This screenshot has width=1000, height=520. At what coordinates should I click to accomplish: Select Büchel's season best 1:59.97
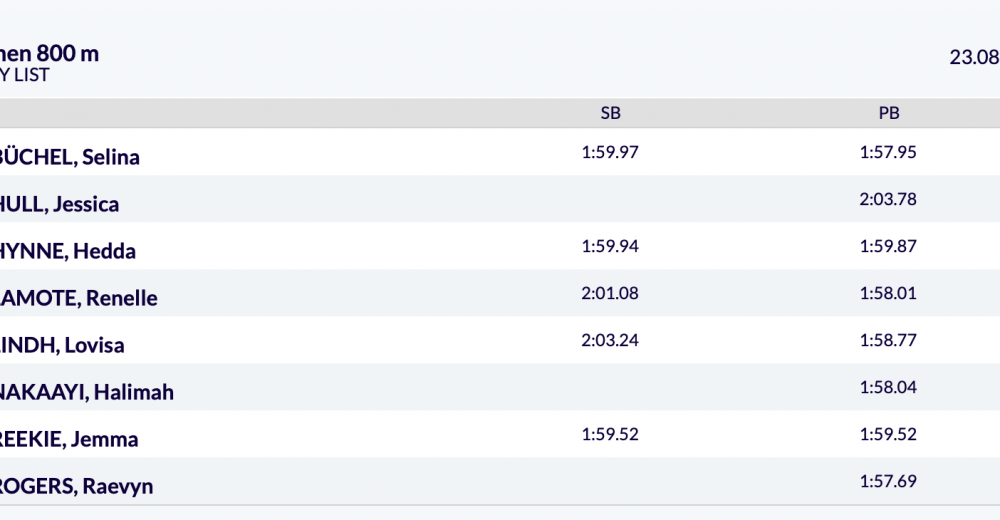(610, 152)
